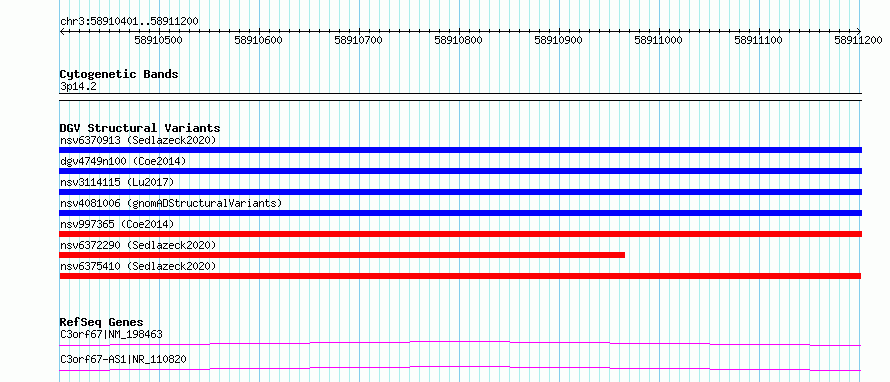
Task: Click ruler position 58911100
Action: [x=758, y=40]
